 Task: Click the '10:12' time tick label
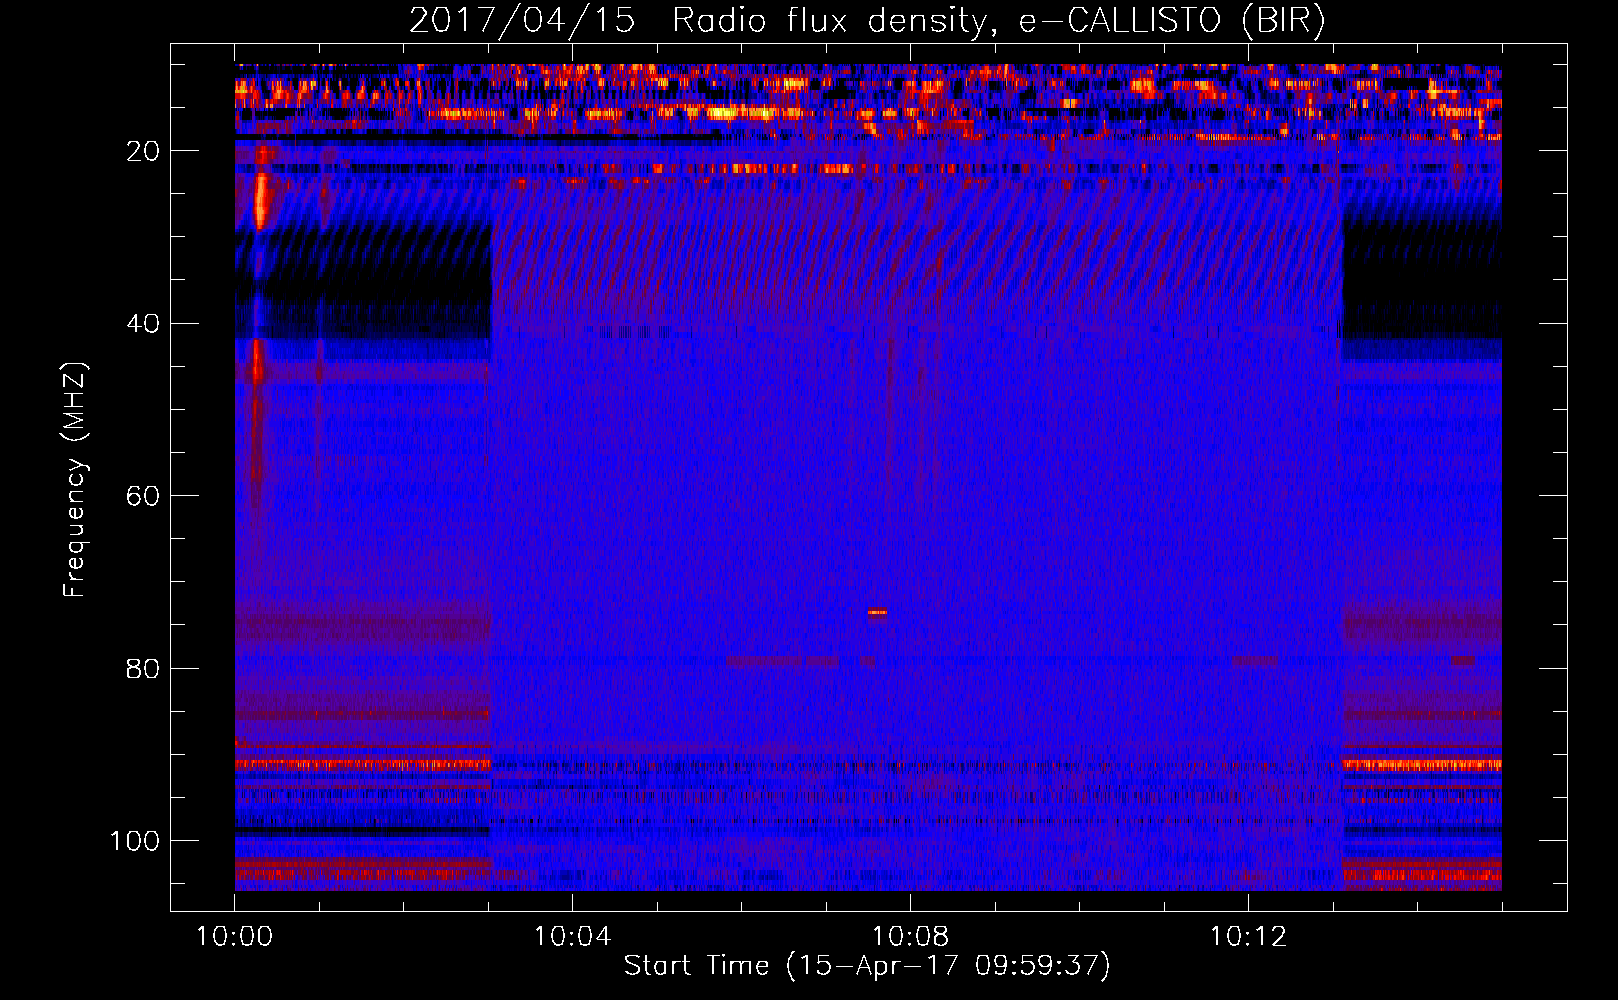(x=1248, y=937)
